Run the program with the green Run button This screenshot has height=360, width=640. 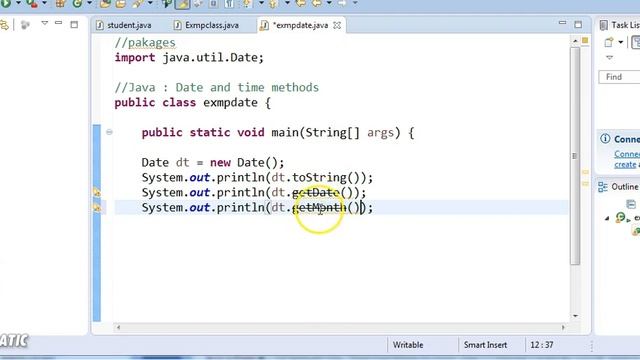tap(6, 4)
